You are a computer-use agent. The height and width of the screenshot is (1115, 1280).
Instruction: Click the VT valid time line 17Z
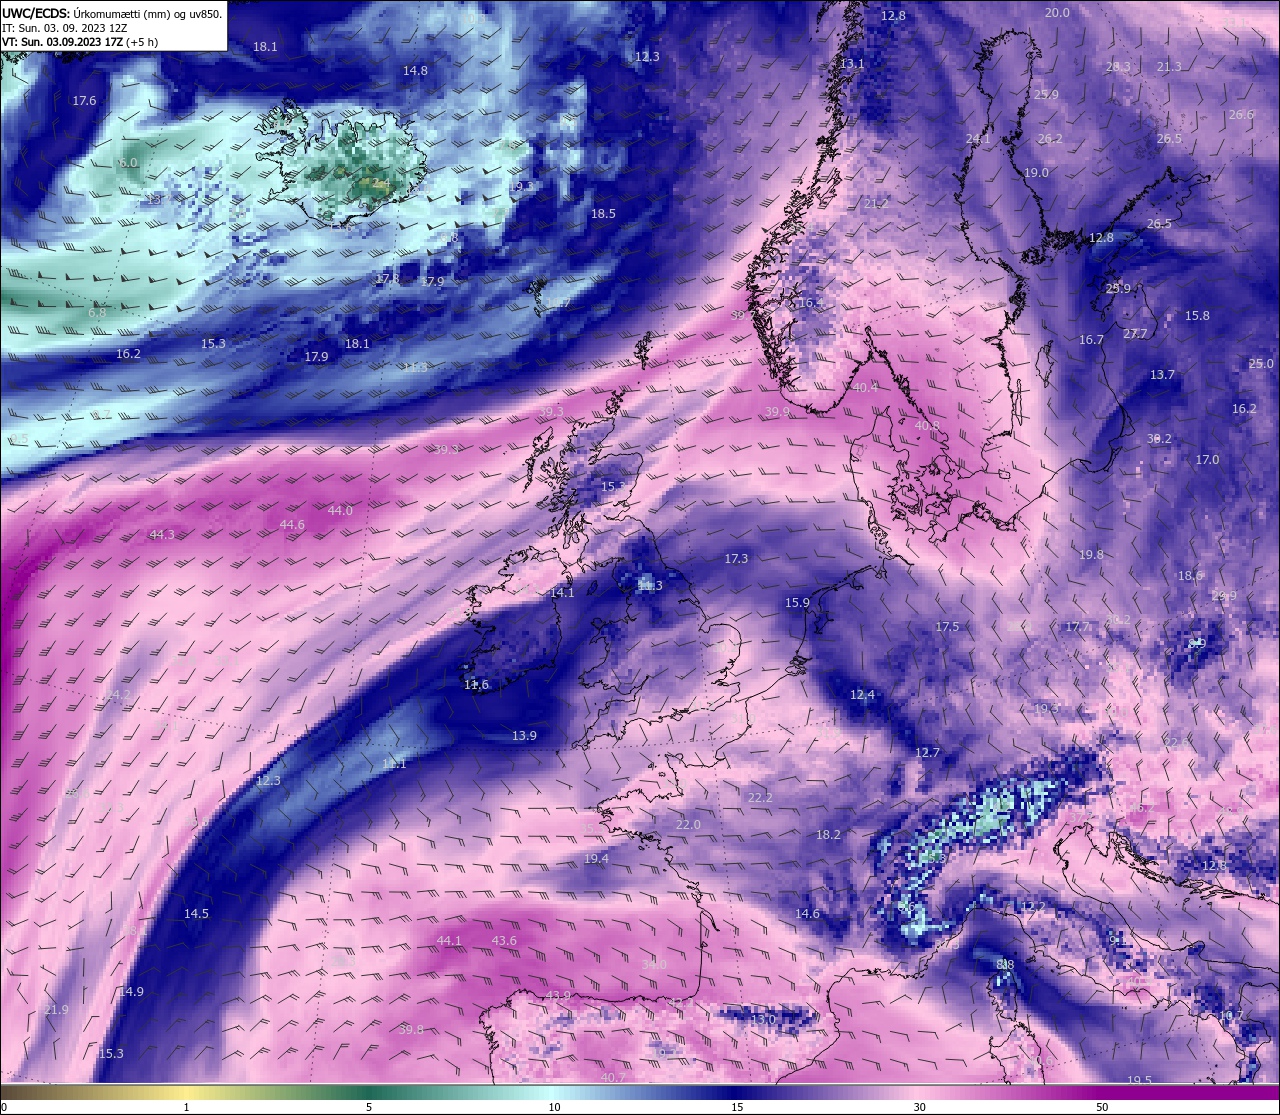80,42
